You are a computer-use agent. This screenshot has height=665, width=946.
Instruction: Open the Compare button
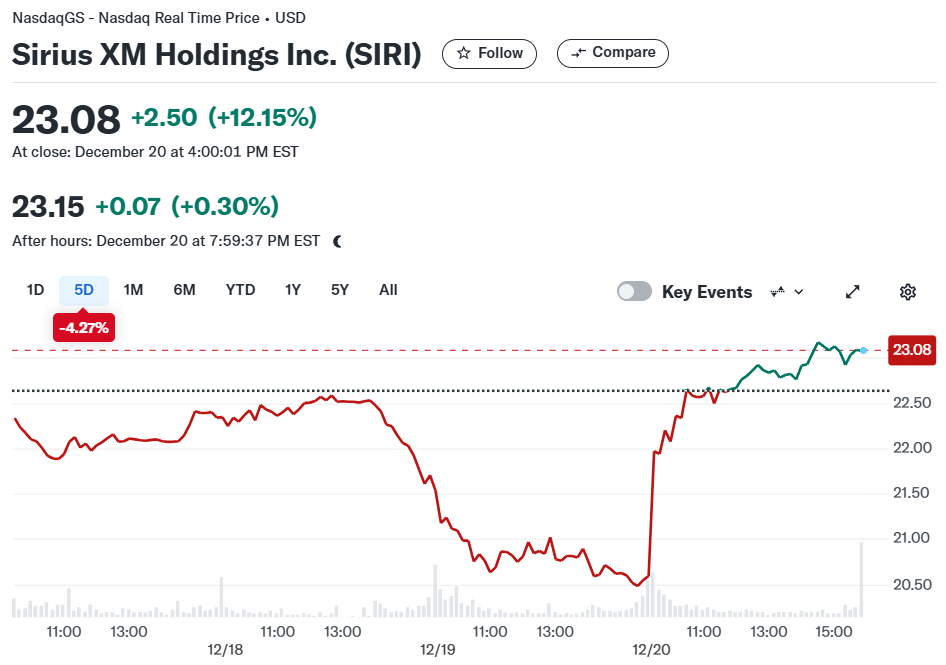tap(612, 53)
